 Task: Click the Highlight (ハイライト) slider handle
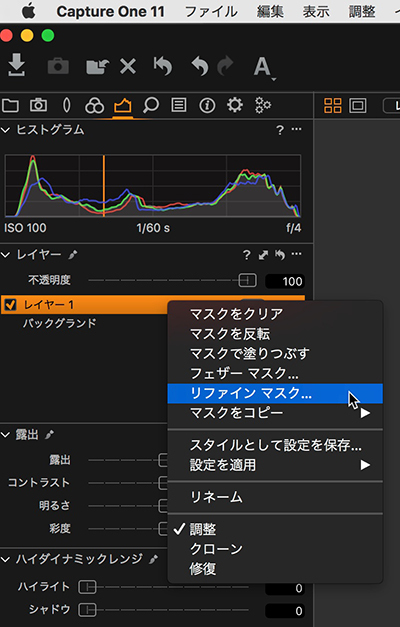click(x=87, y=587)
